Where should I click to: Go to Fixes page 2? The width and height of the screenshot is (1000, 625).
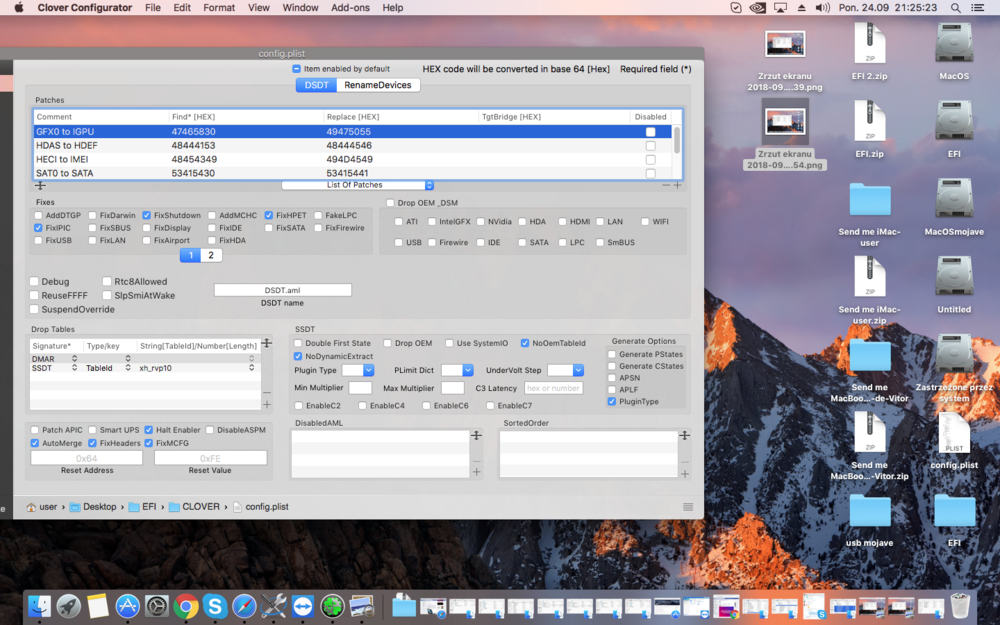coord(211,255)
